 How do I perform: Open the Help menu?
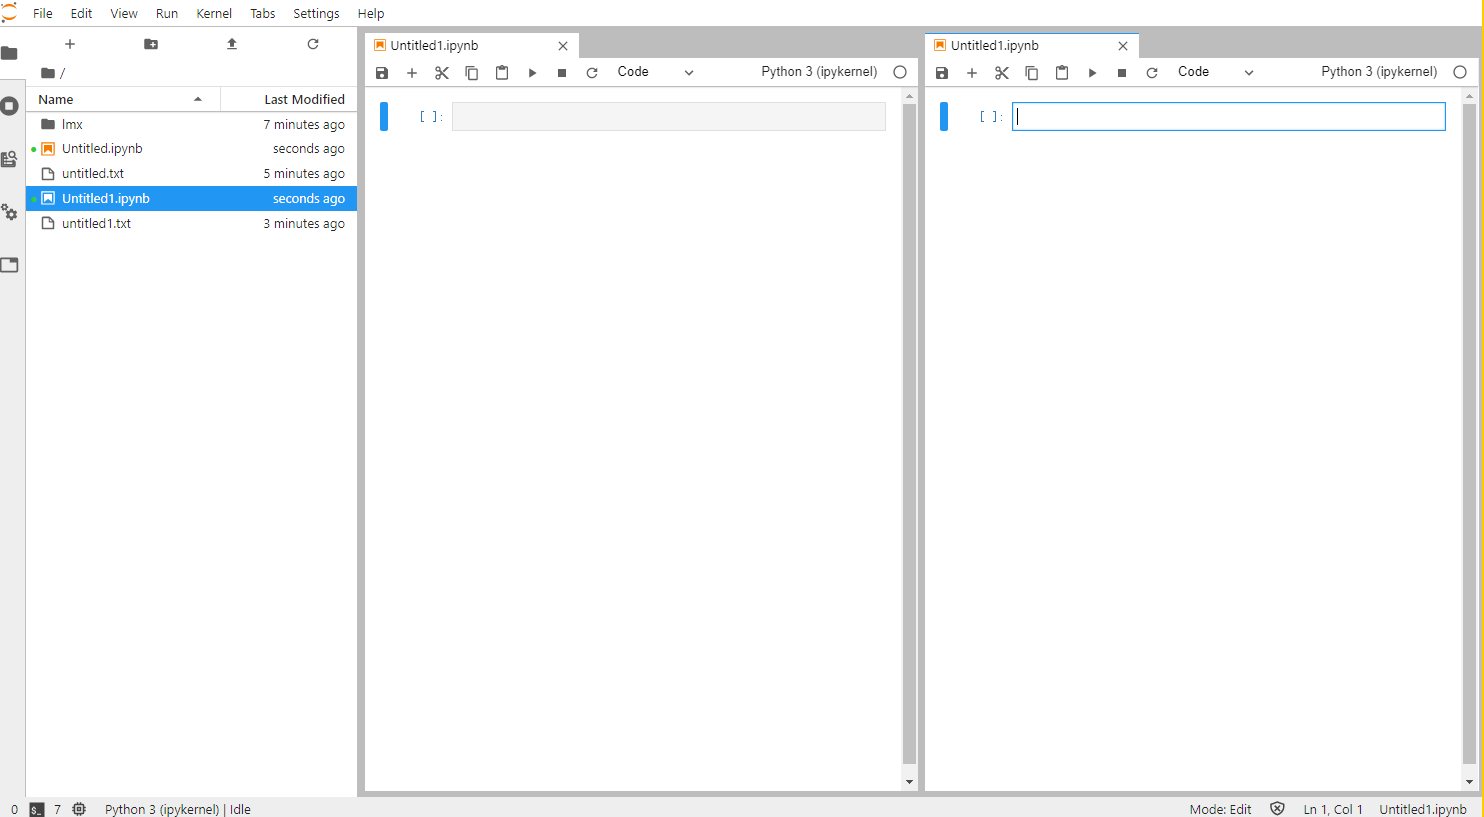tap(371, 13)
